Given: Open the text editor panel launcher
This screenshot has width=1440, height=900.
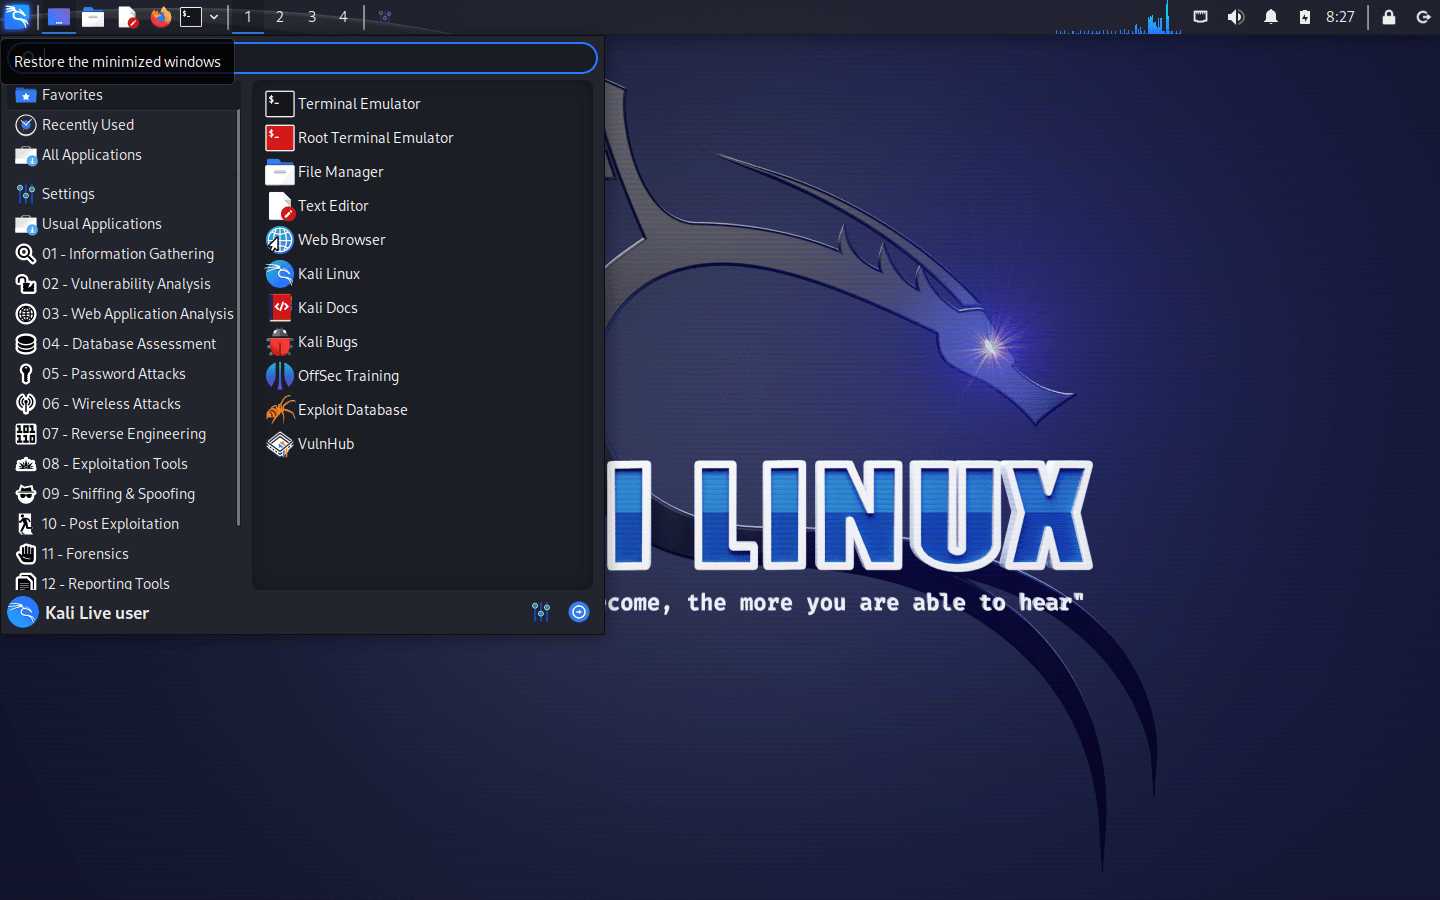Looking at the screenshot, I should tap(127, 17).
